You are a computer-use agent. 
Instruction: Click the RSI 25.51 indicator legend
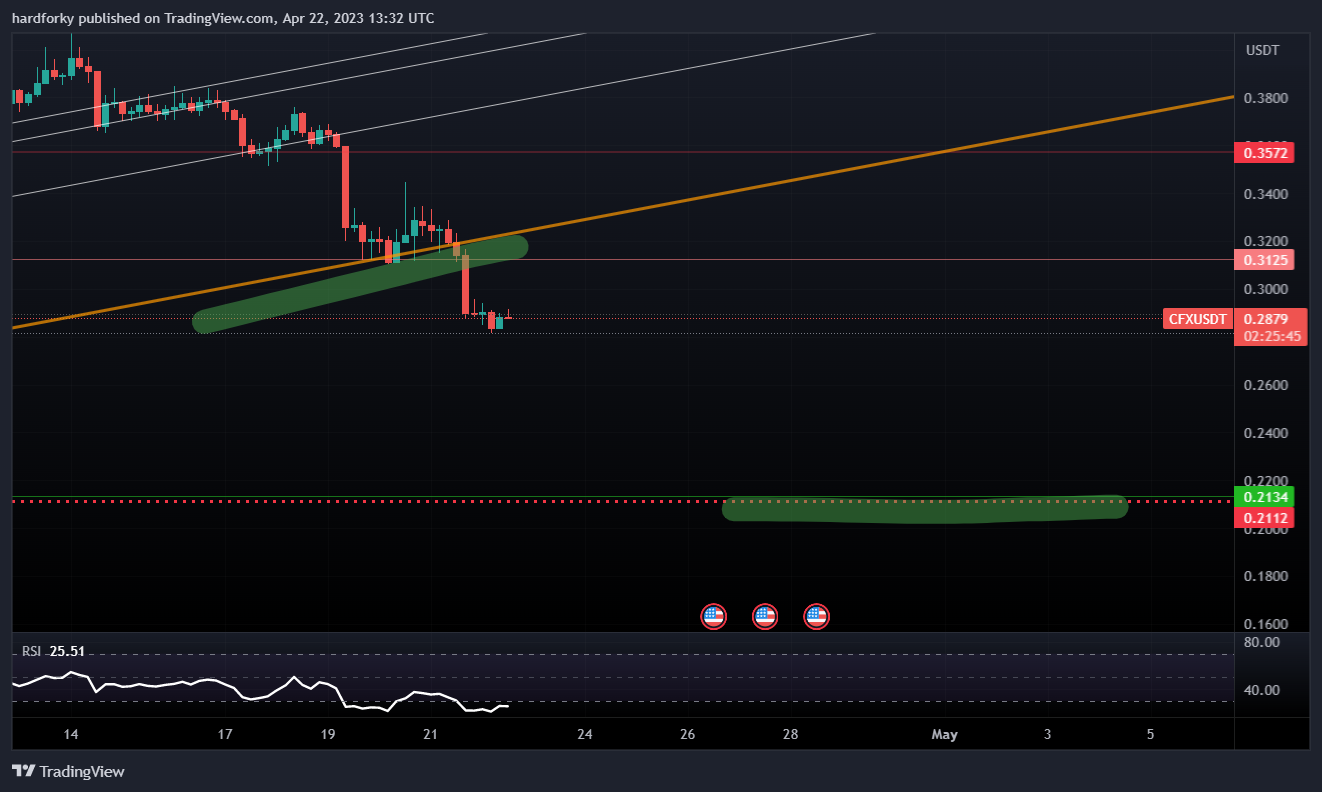pyautogui.click(x=54, y=651)
